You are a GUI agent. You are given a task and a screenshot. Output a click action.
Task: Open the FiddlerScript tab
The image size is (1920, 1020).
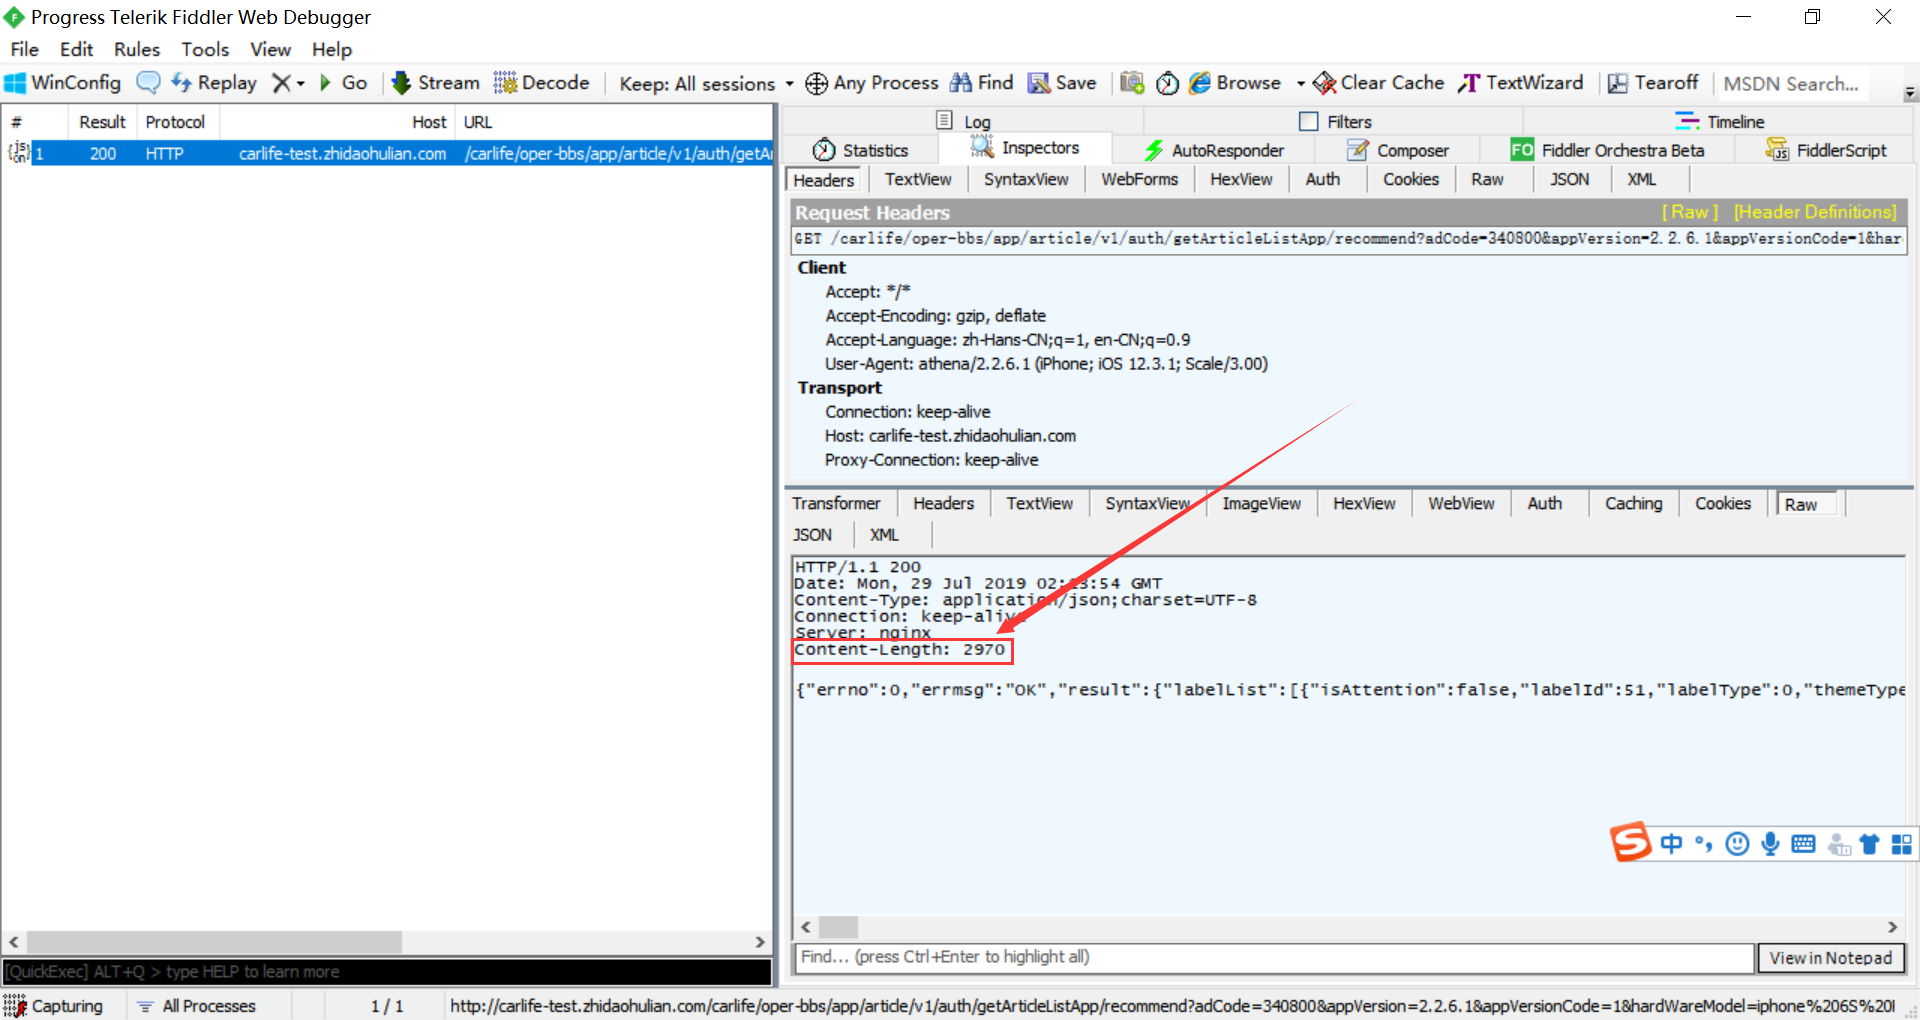pos(1826,150)
